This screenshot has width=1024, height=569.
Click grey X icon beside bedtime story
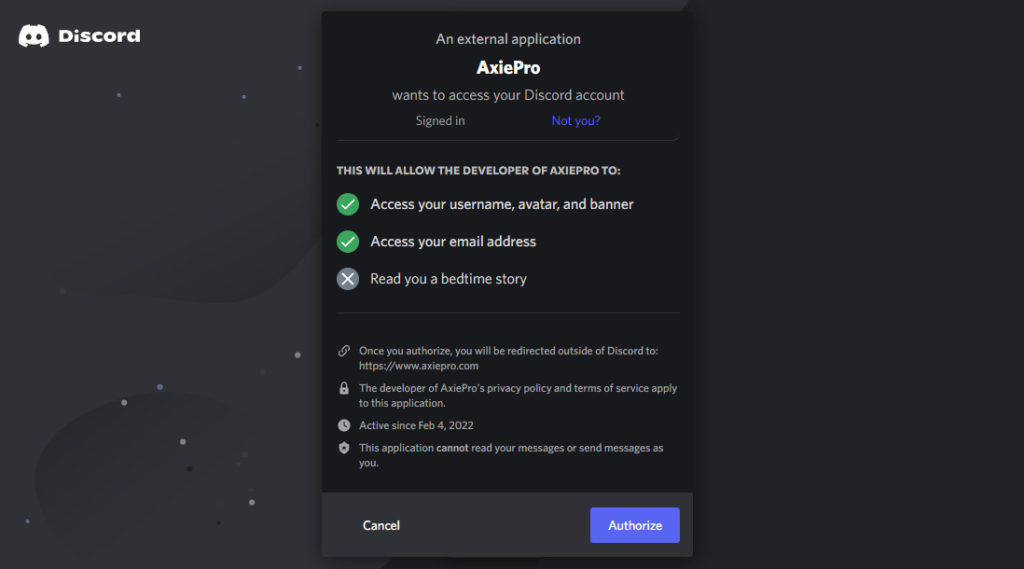(348, 279)
